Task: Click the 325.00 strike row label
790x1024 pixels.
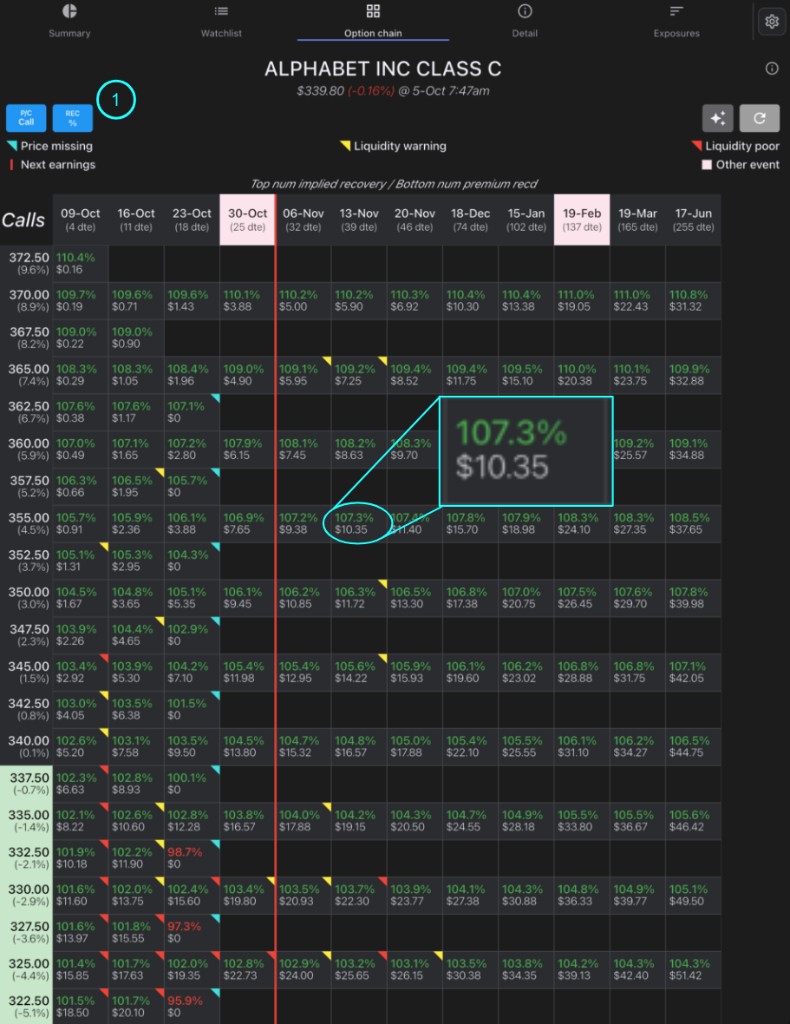Action: [27, 969]
